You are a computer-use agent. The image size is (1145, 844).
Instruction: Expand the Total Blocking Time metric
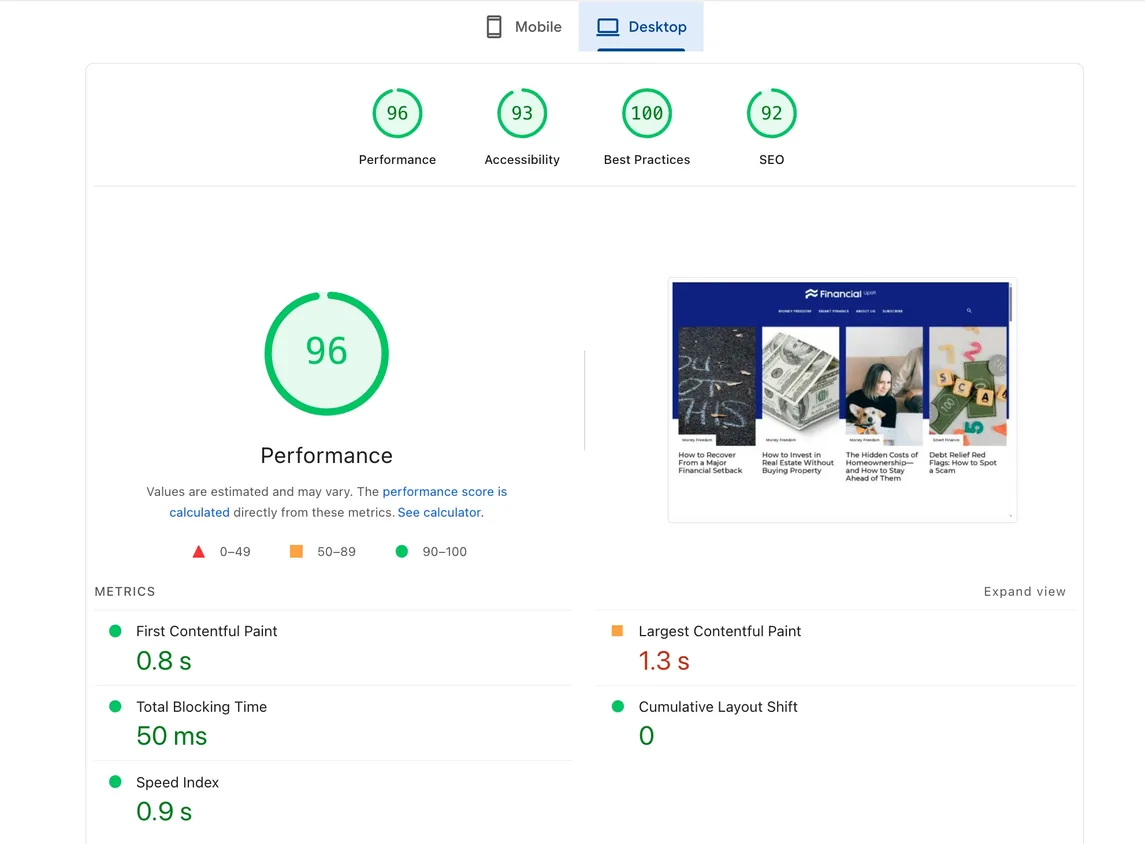[333, 723]
